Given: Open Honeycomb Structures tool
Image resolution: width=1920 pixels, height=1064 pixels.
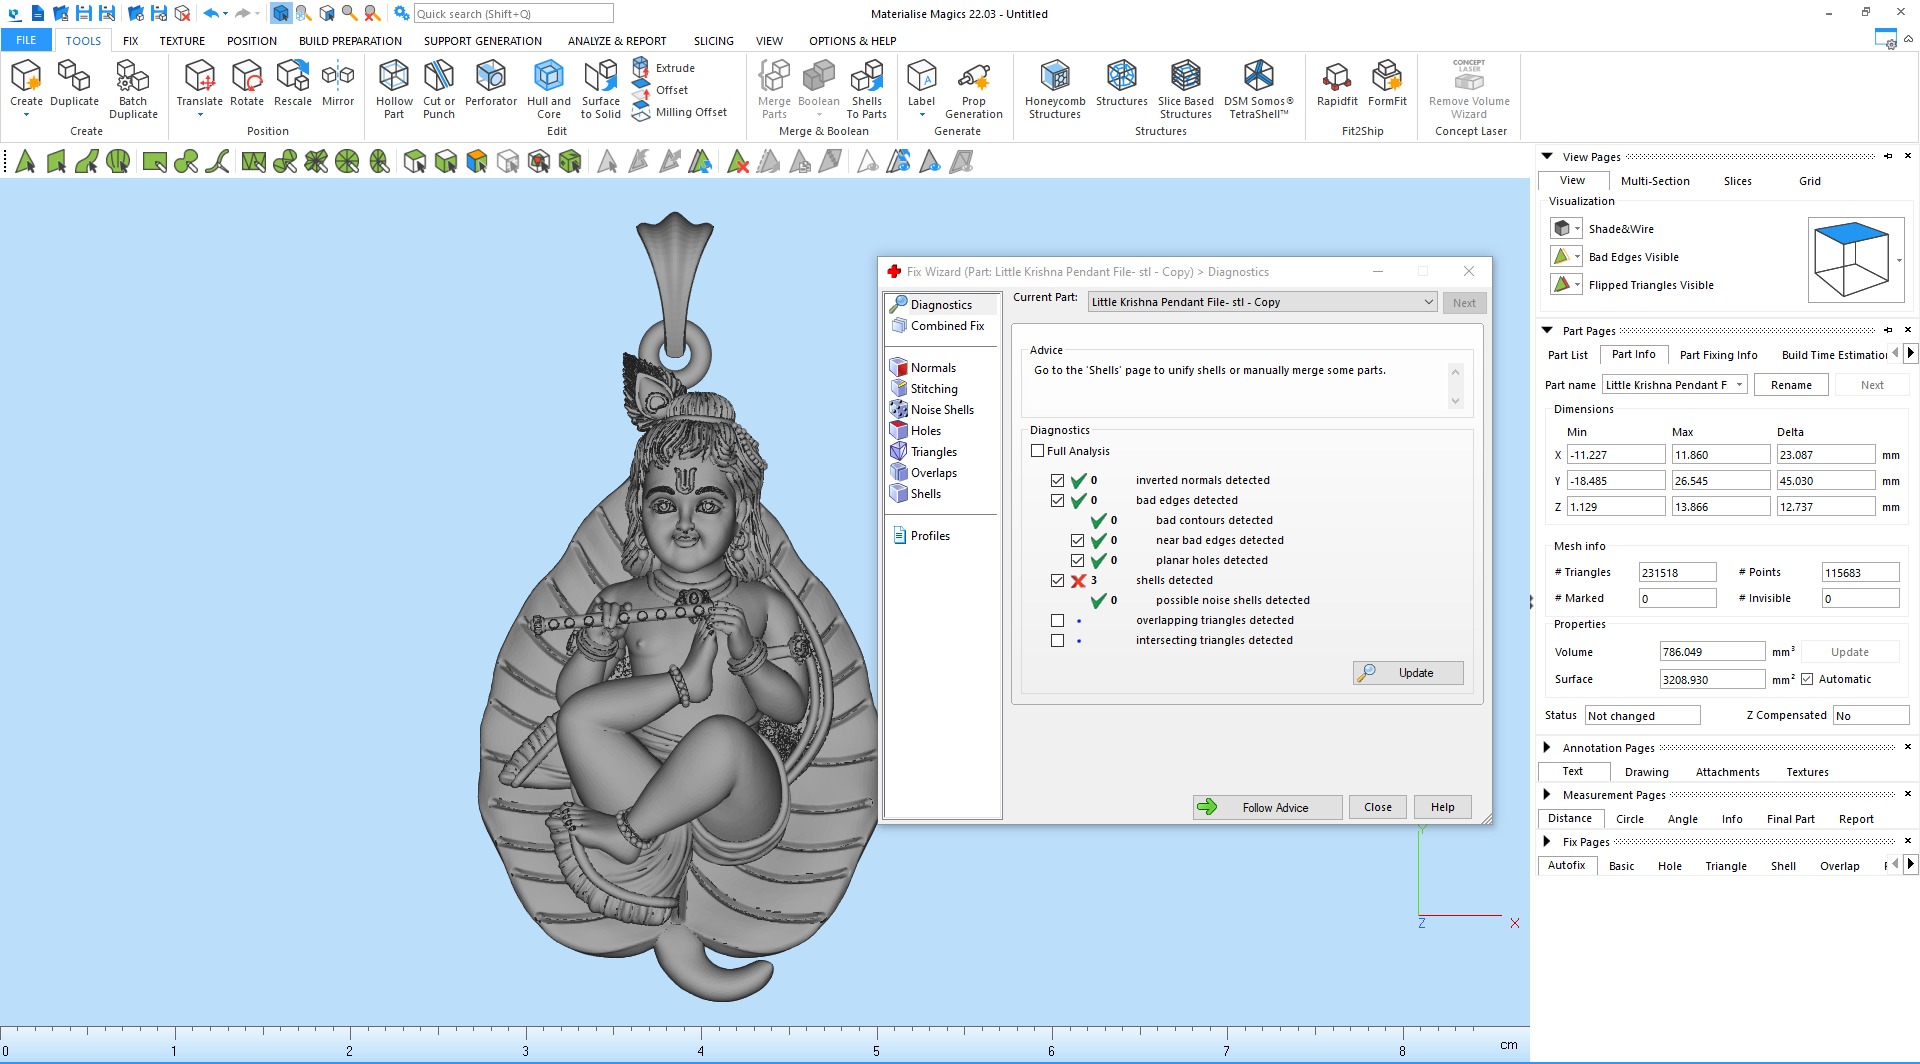Looking at the screenshot, I should pyautogui.click(x=1055, y=88).
